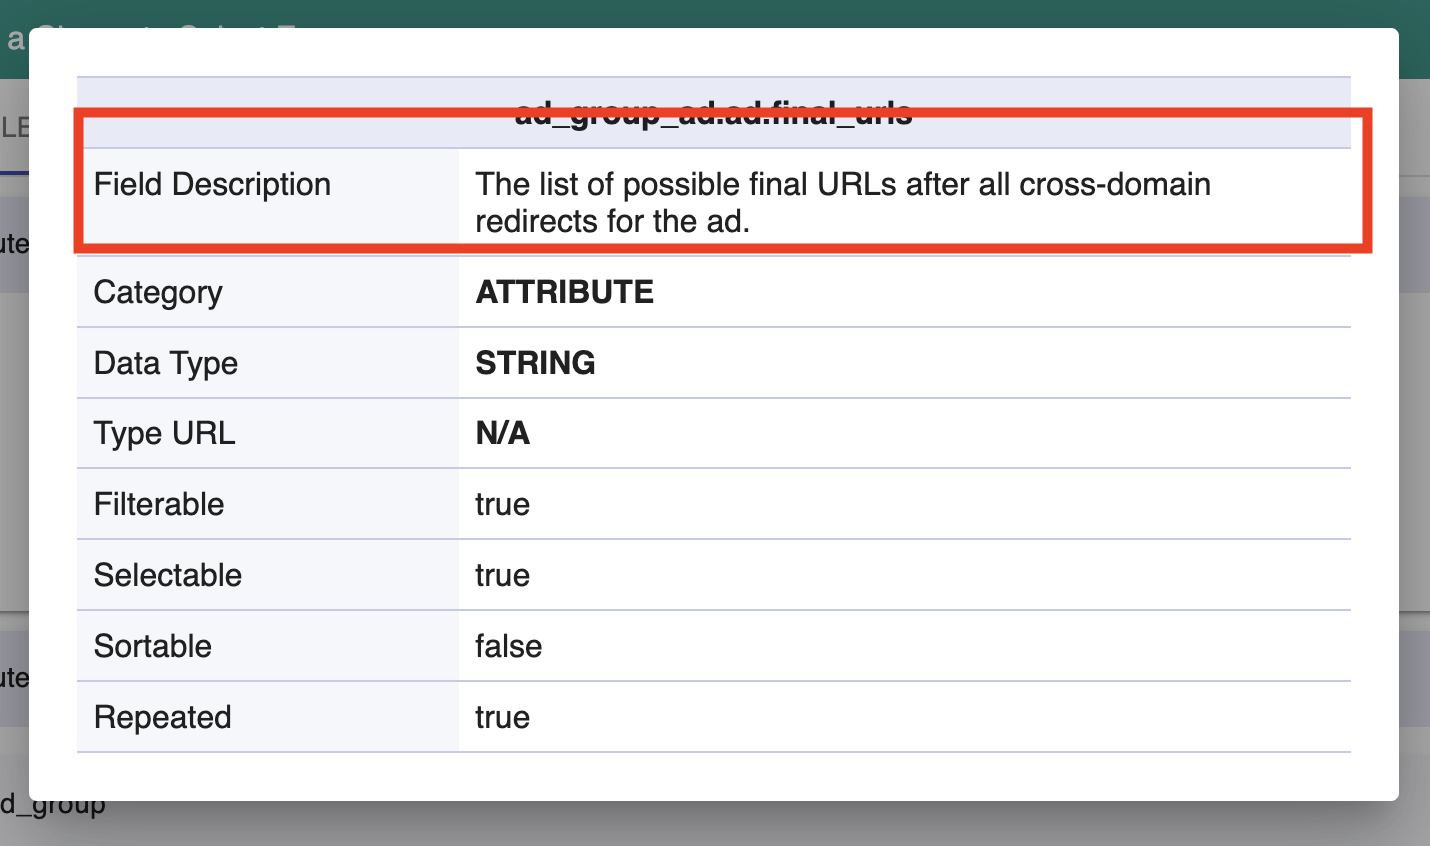Select the Filterable row label
The image size is (1430, 846).
(159, 505)
